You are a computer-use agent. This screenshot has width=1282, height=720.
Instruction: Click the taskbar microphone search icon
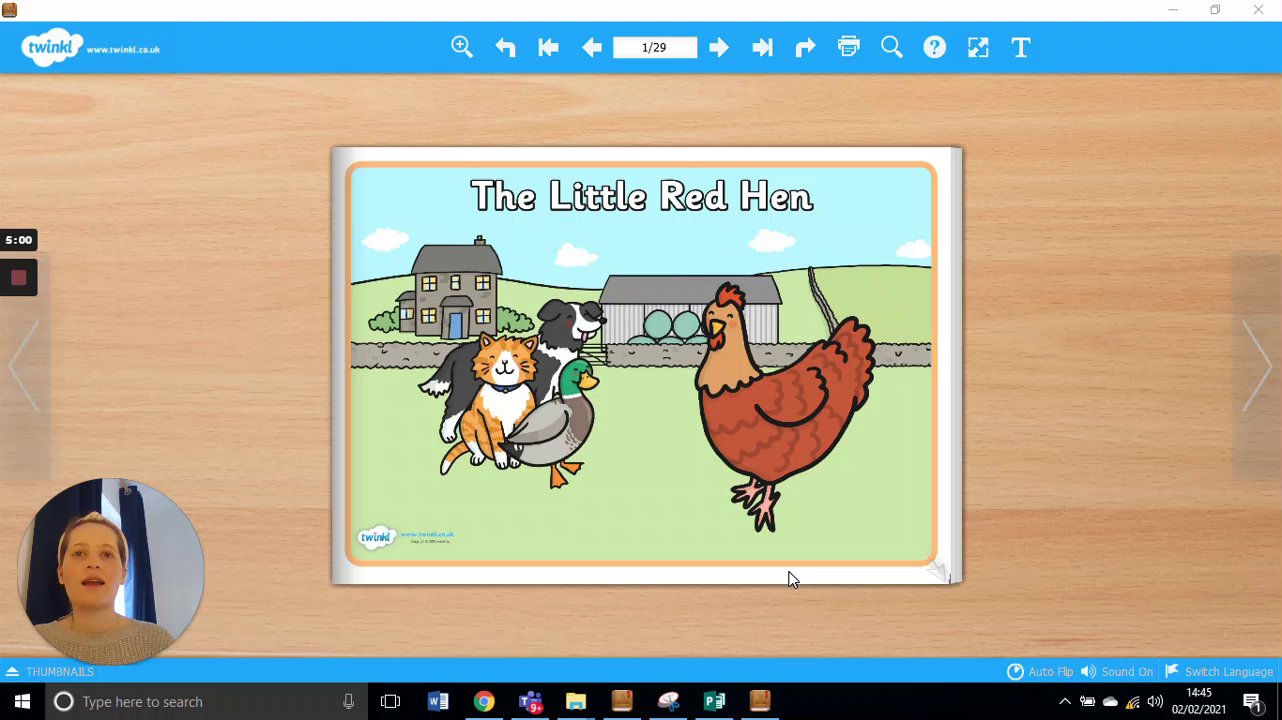tap(348, 702)
